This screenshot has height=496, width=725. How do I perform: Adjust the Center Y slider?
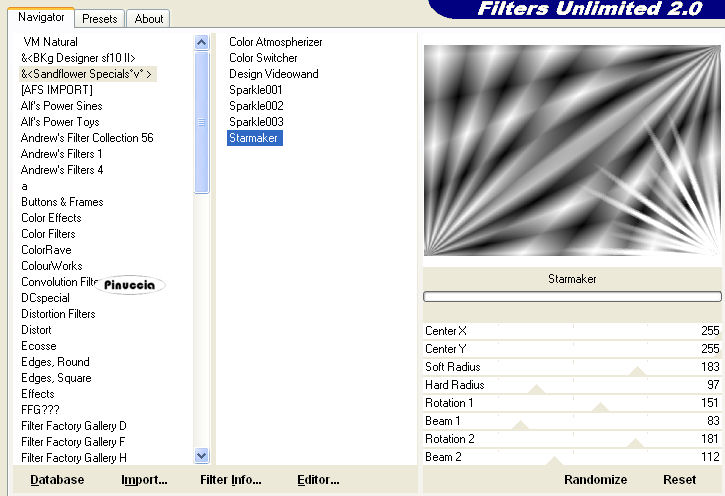point(572,349)
